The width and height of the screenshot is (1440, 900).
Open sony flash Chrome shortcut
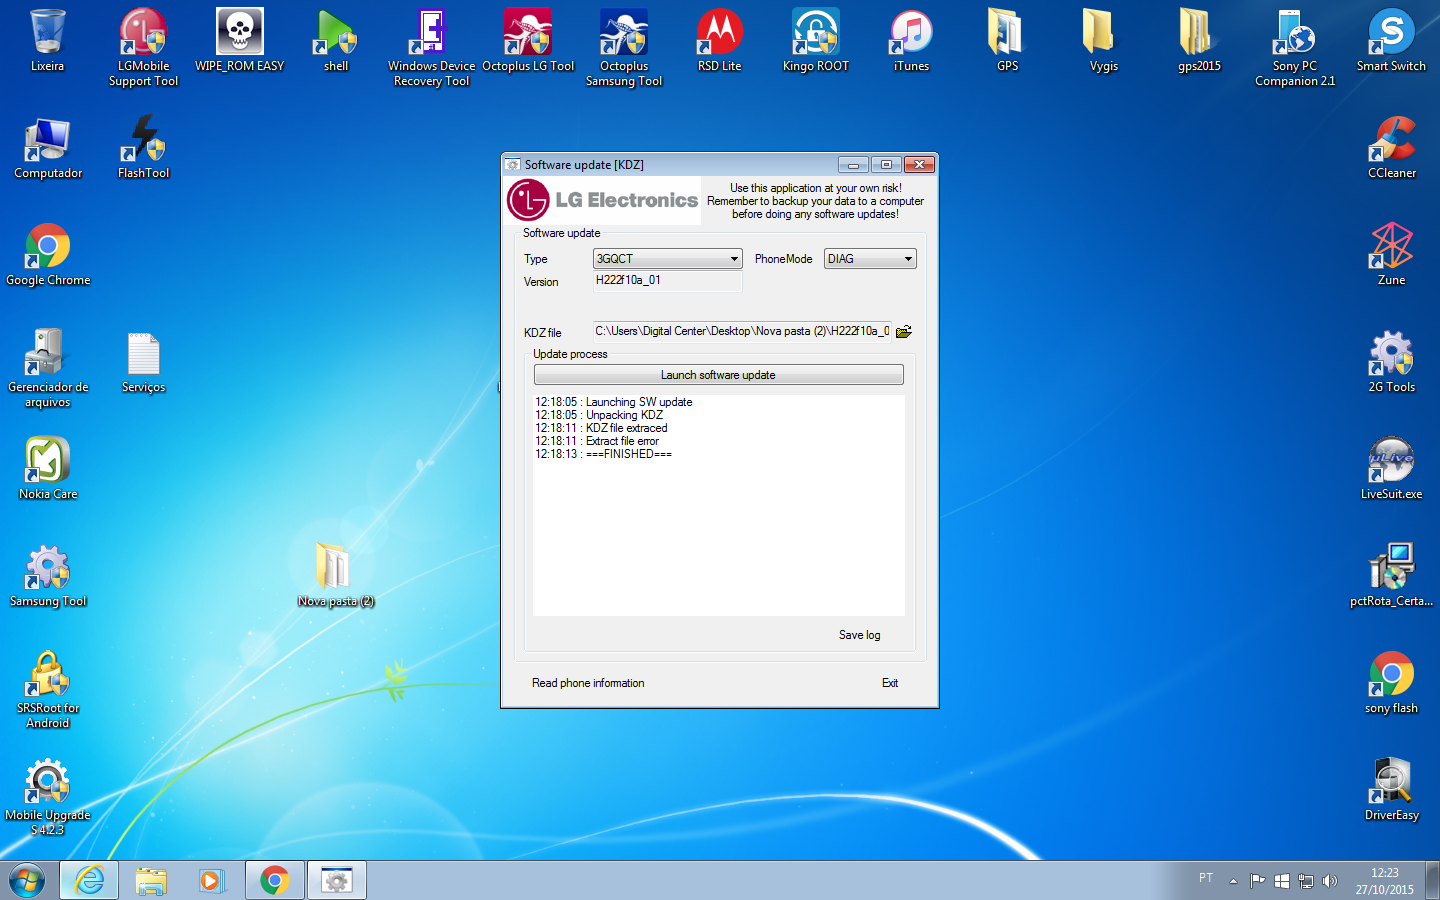(x=1392, y=683)
